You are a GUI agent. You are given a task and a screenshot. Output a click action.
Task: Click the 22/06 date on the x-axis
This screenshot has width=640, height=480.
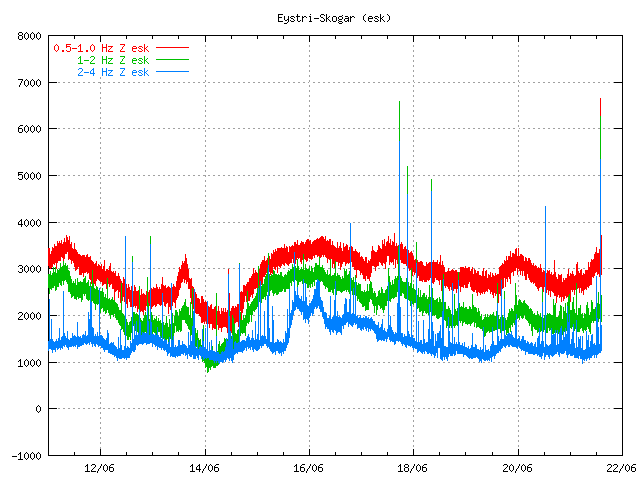(x=621, y=467)
